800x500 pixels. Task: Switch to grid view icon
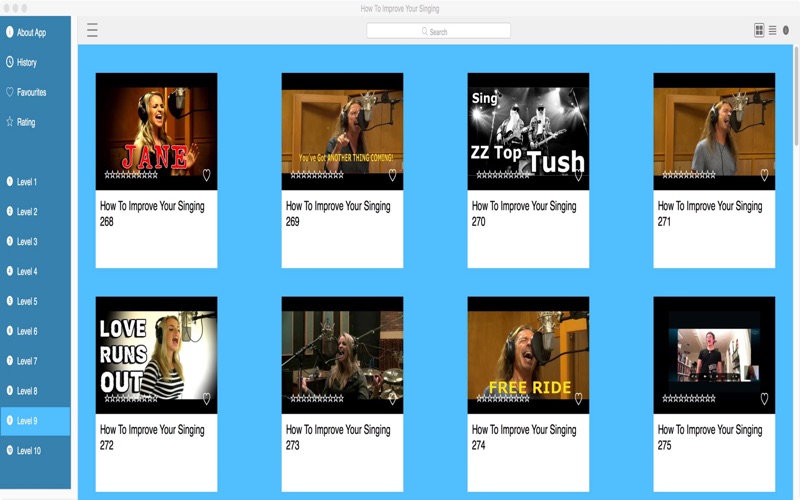[x=759, y=31]
